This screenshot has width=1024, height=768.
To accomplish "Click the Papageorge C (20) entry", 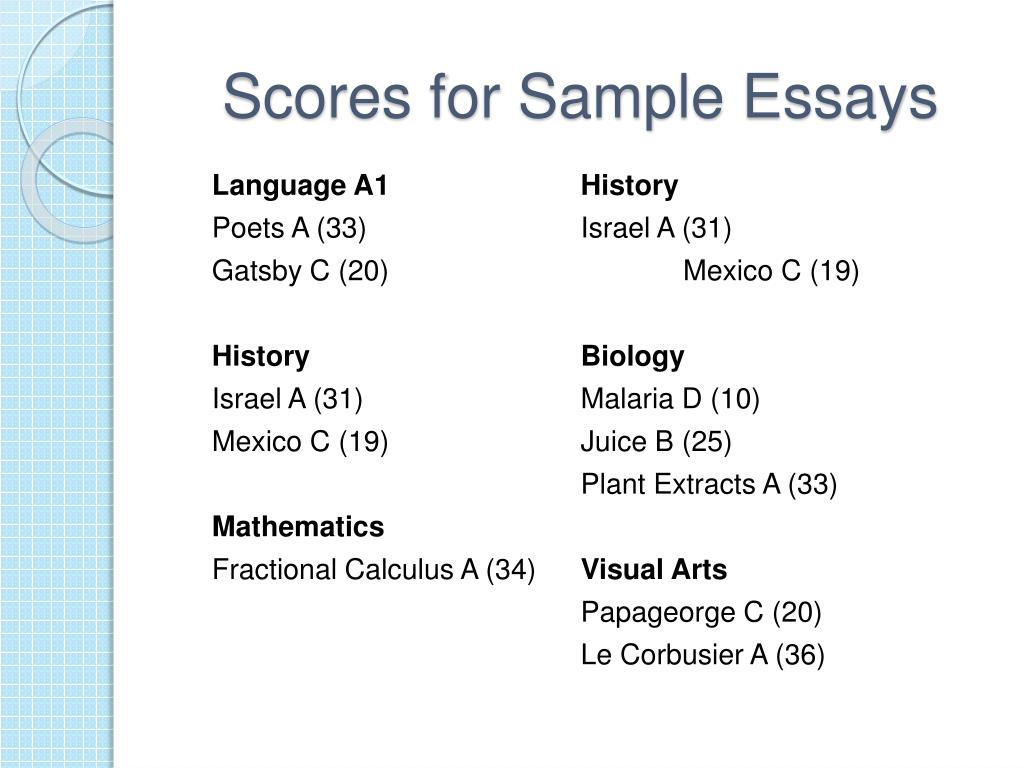I will pyautogui.click(x=701, y=613).
